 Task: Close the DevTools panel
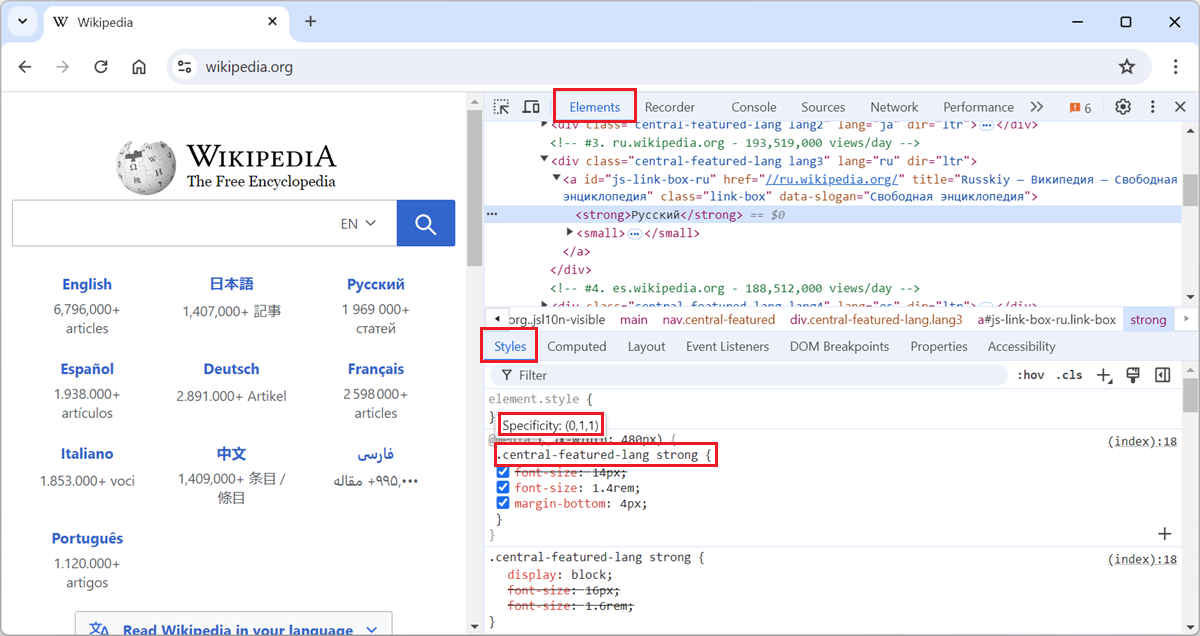pyautogui.click(x=1180, y=107)
